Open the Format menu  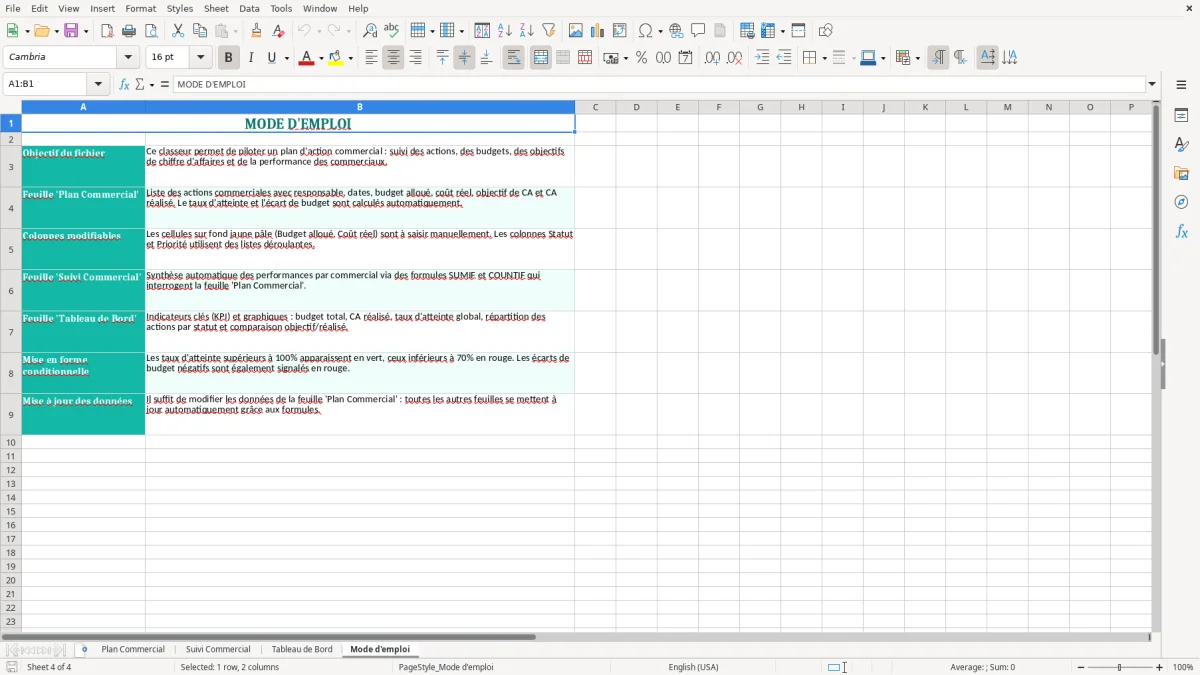pyautogui.click(x=140, y=8)
